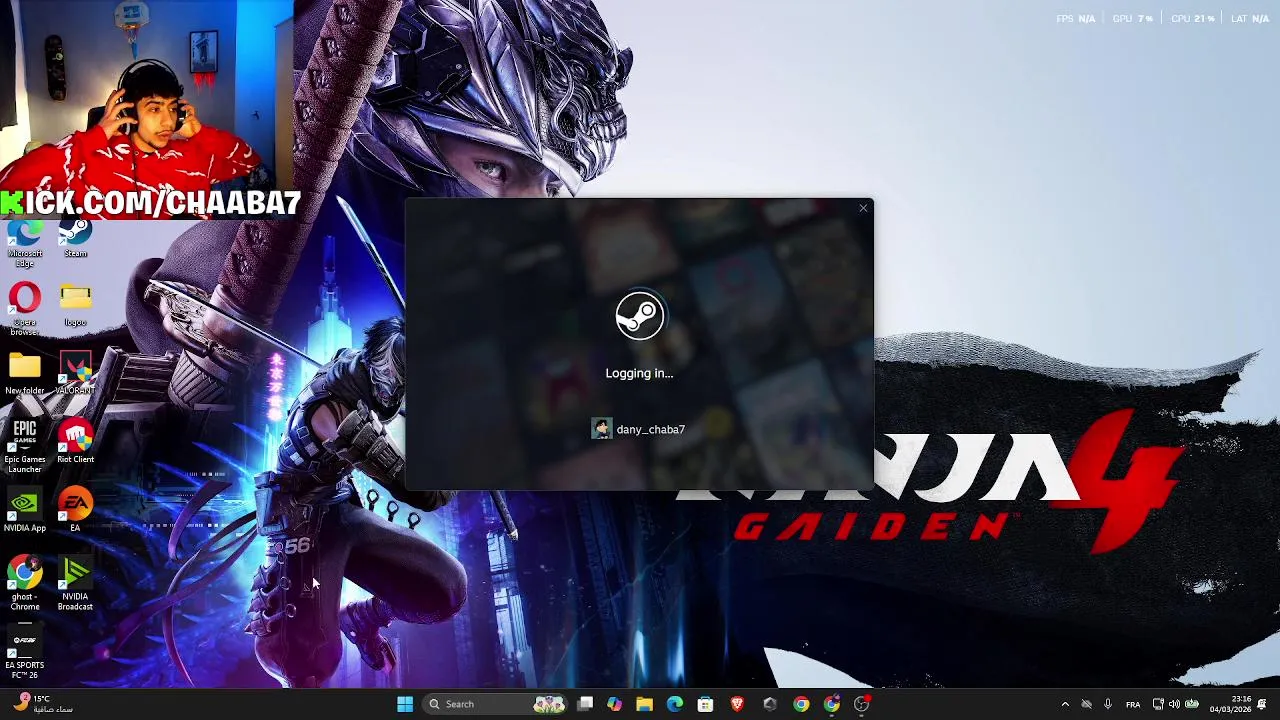
Task: Open Copilot from the taskbar
Action: point(615,704)
